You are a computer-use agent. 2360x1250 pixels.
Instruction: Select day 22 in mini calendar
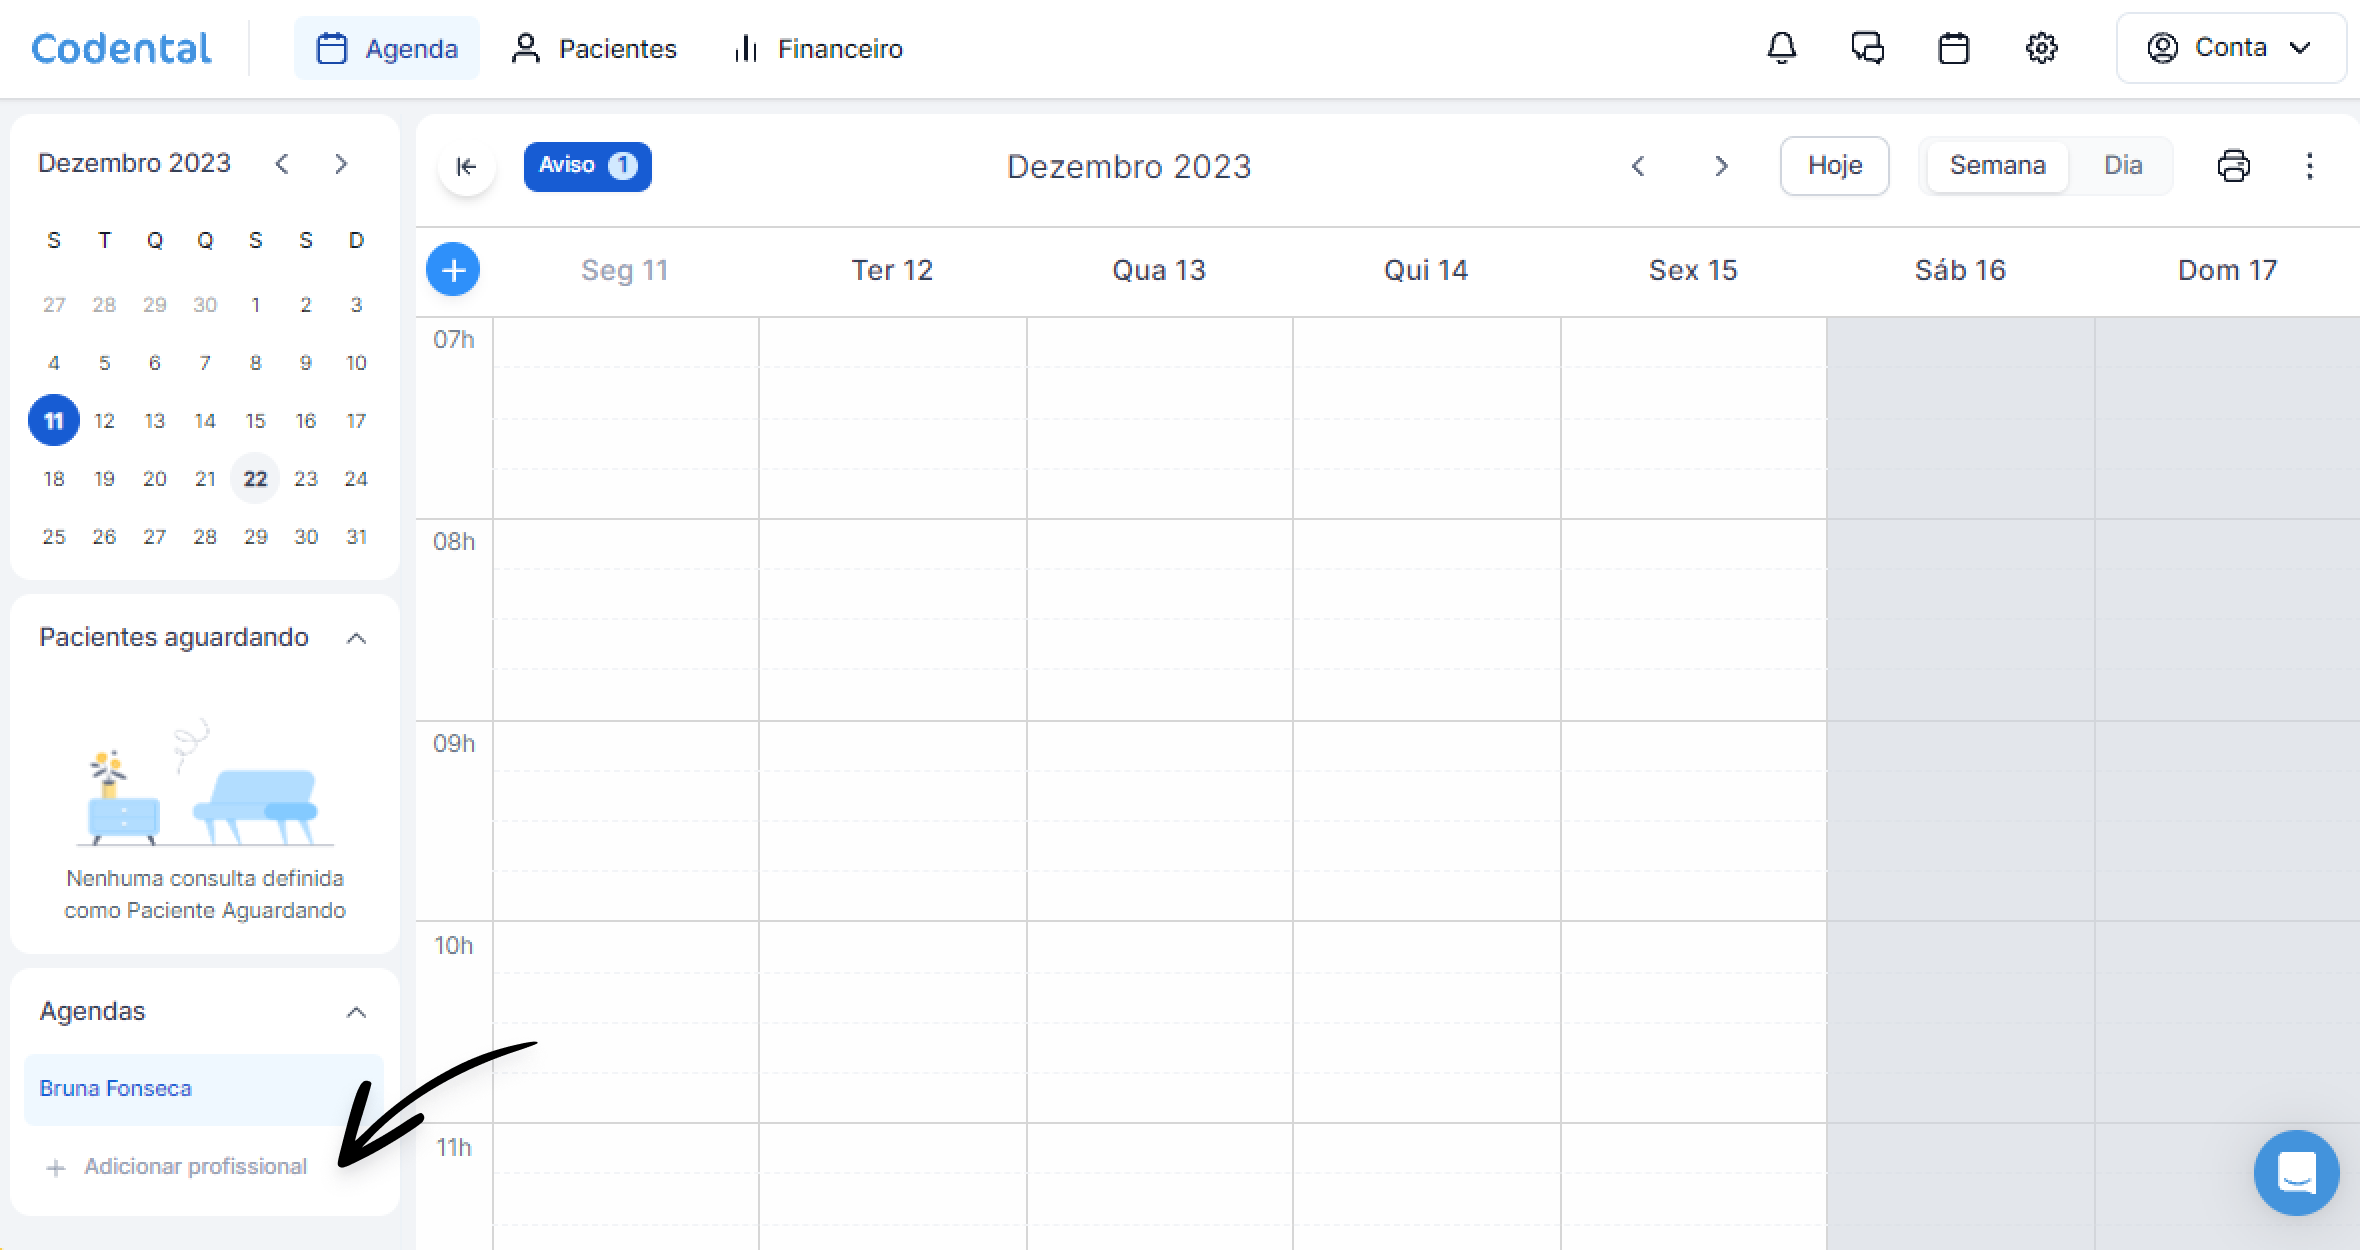255,479
